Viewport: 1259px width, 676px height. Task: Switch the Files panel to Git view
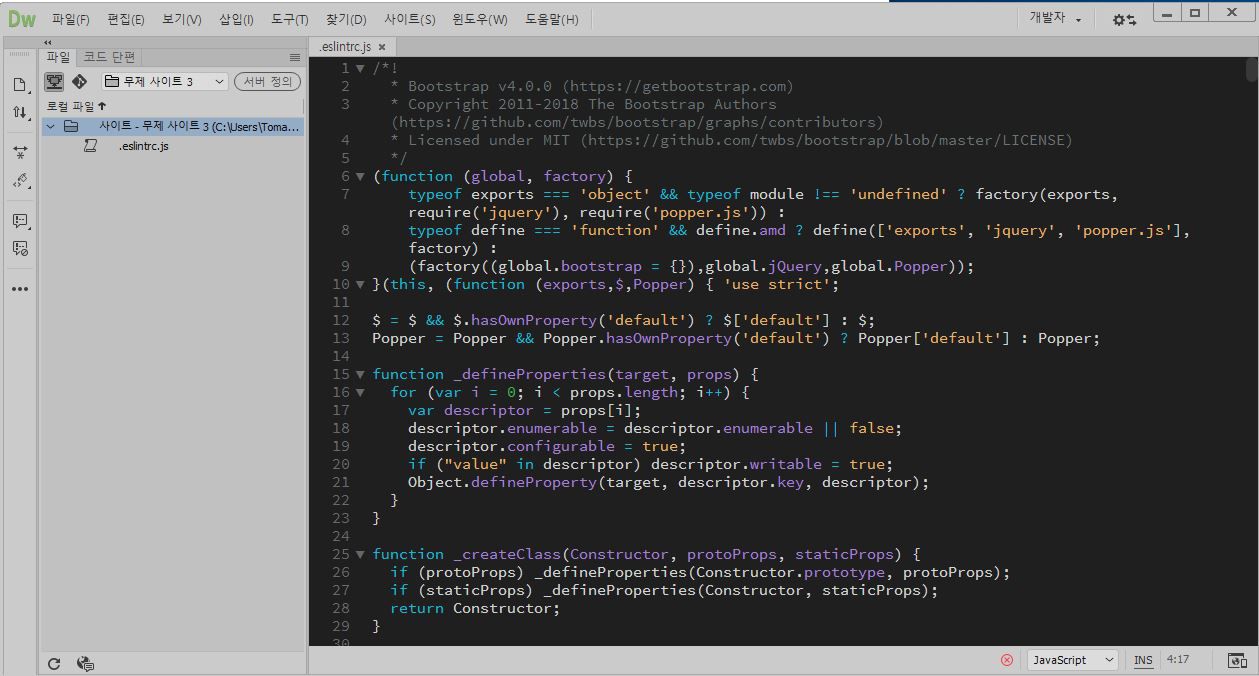pyautogui.click(x=79, y=82)
